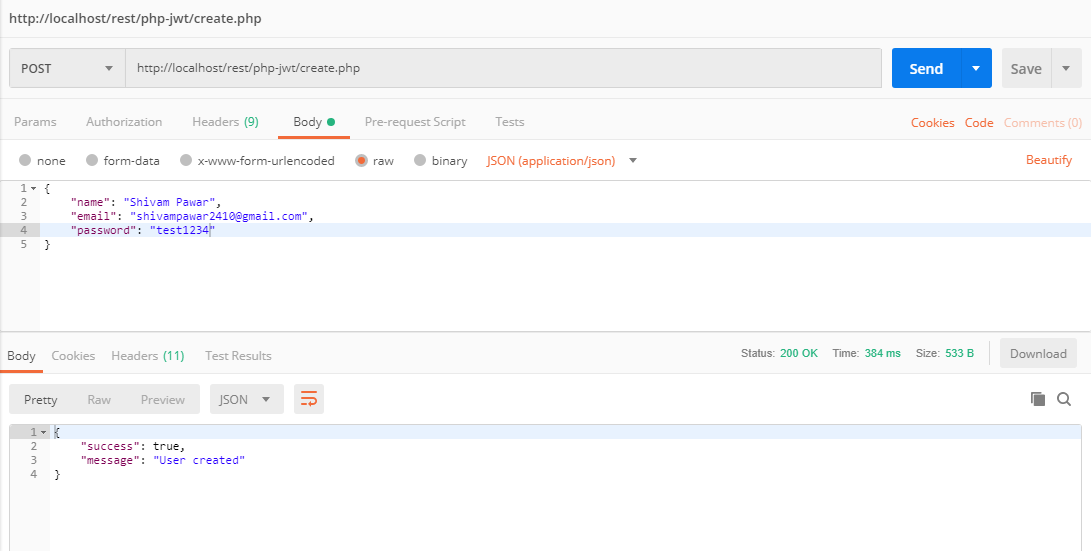This screenshot has width=1091, height=551.
Task: Expand the Save button options arrow
Action: coord(1066,68)
